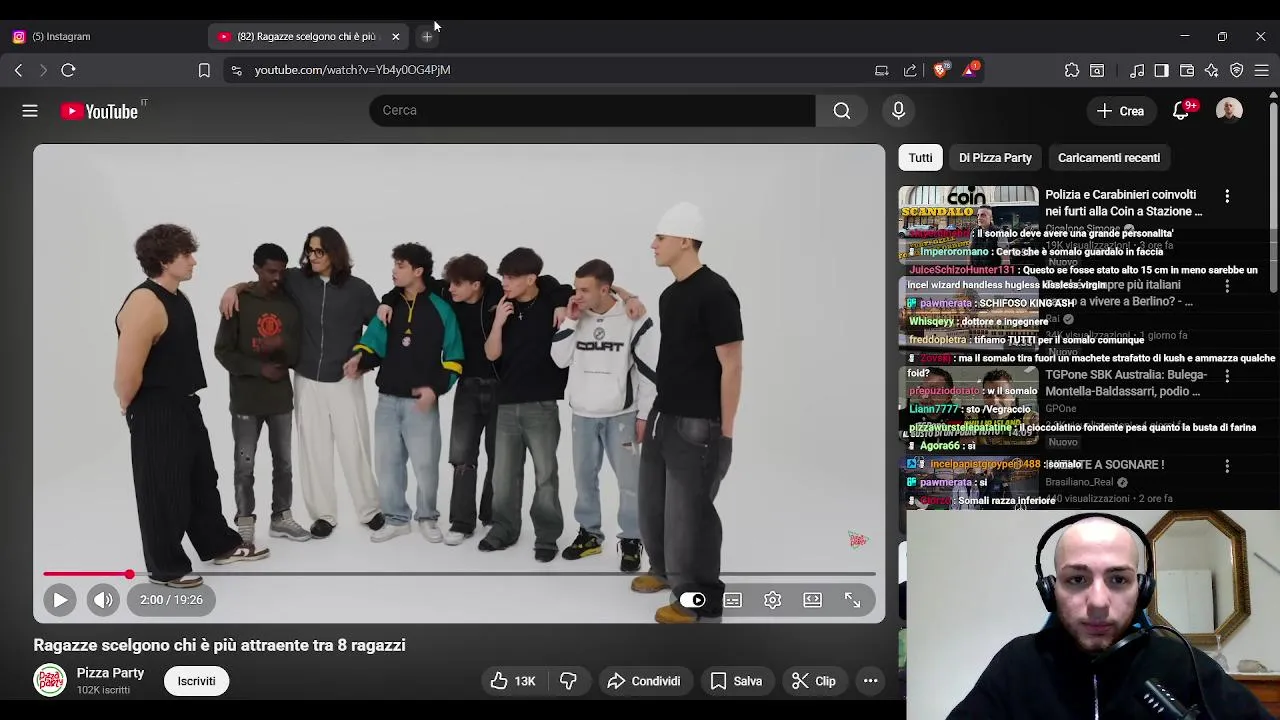Switch to the Instagram browser tab
This screenshot has width=1280, height=720.
click(104, 36)
